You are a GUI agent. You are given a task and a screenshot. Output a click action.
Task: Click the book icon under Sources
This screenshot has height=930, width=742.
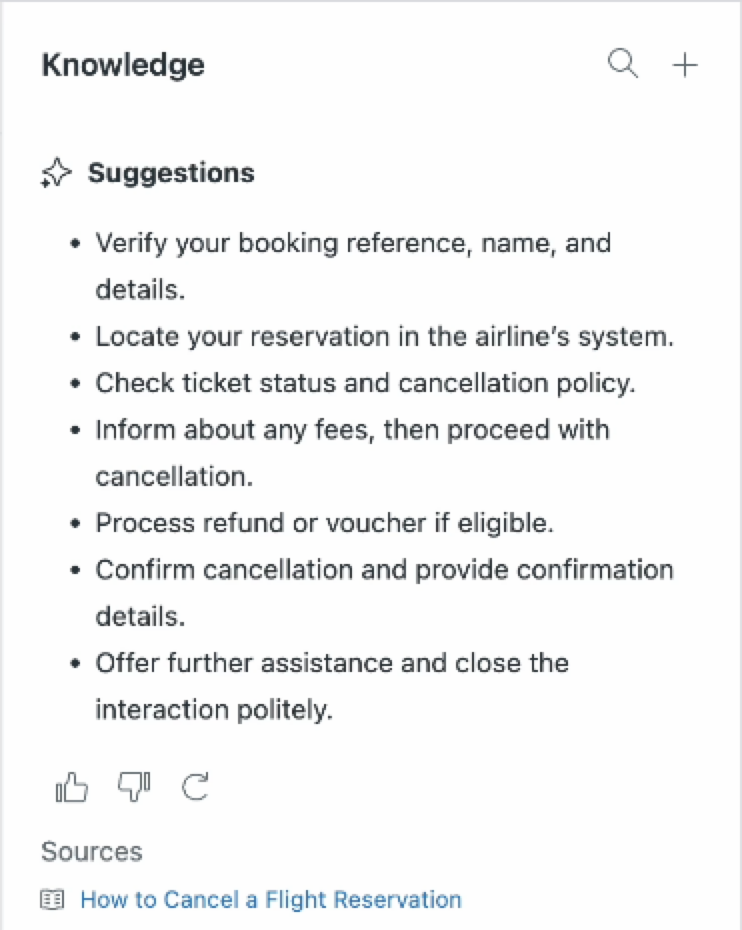52,900
